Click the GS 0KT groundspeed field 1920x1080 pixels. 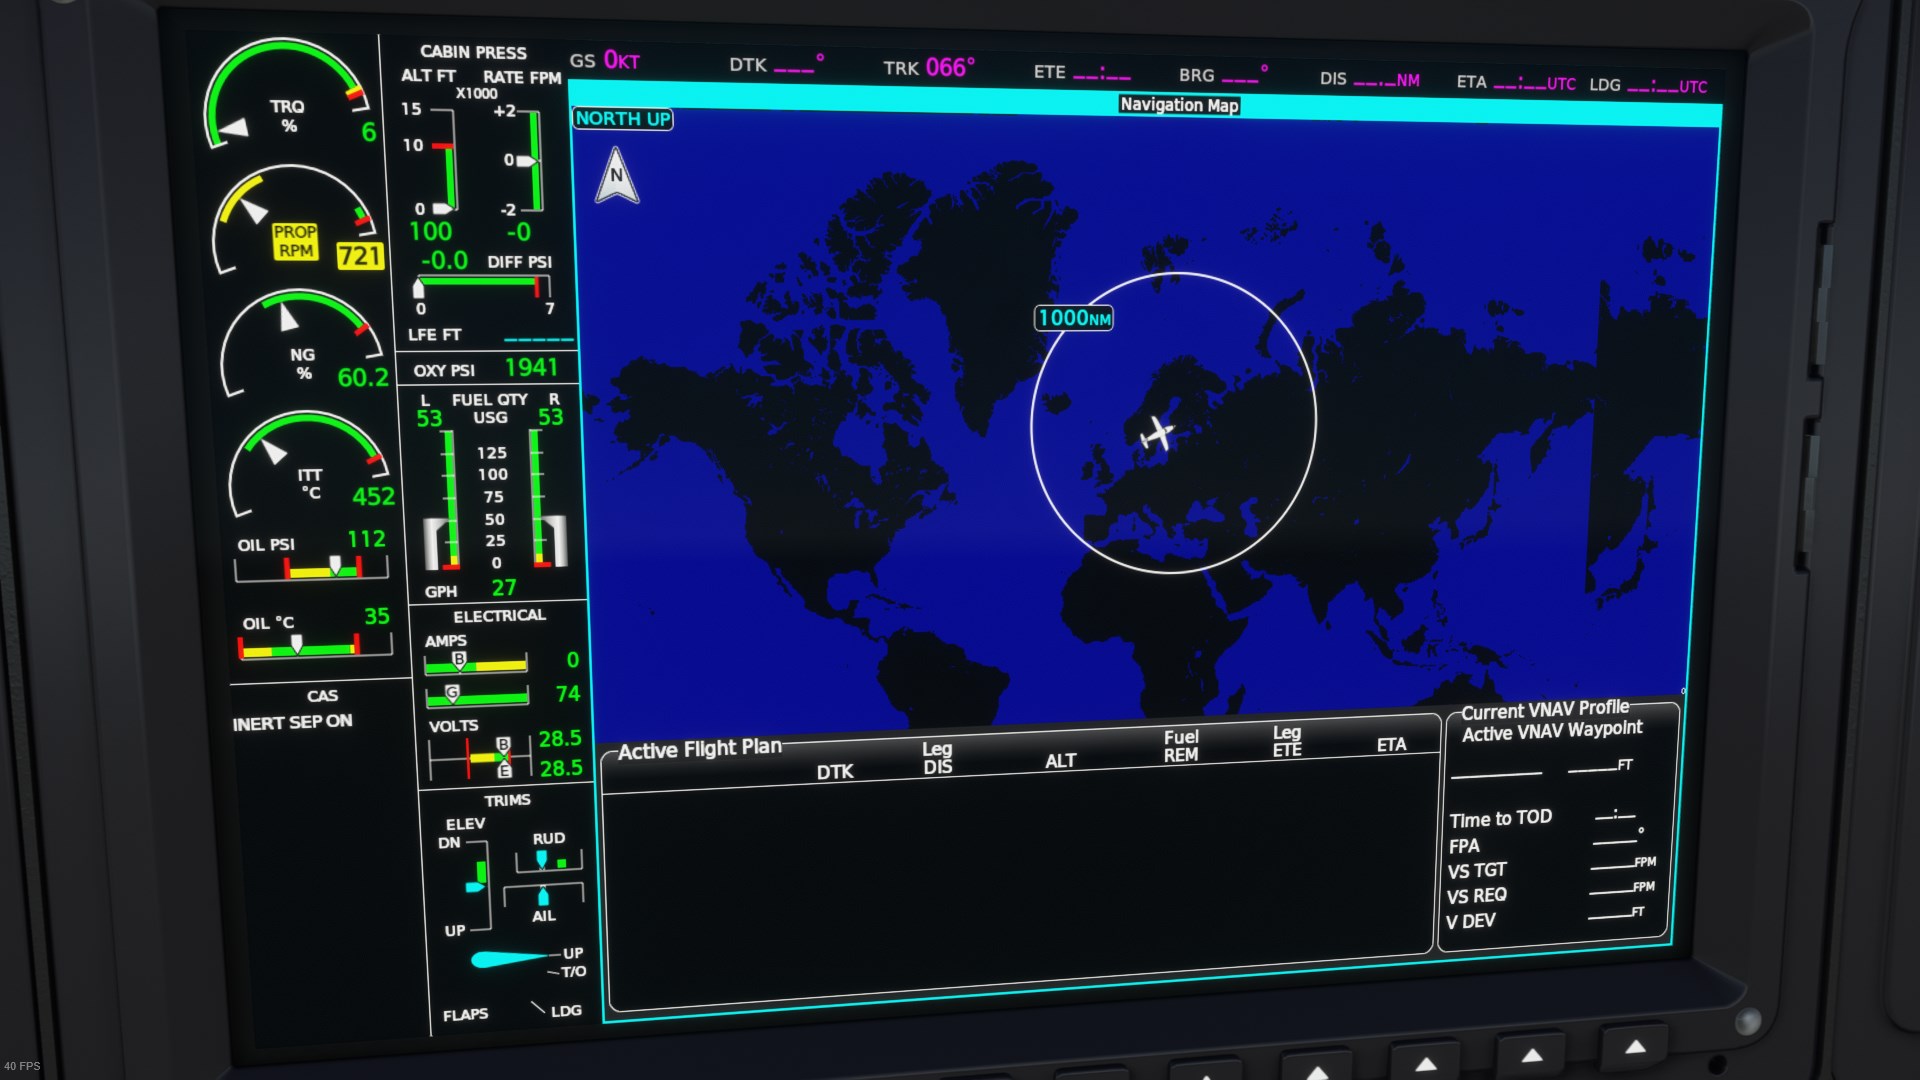tap(605, 61)
